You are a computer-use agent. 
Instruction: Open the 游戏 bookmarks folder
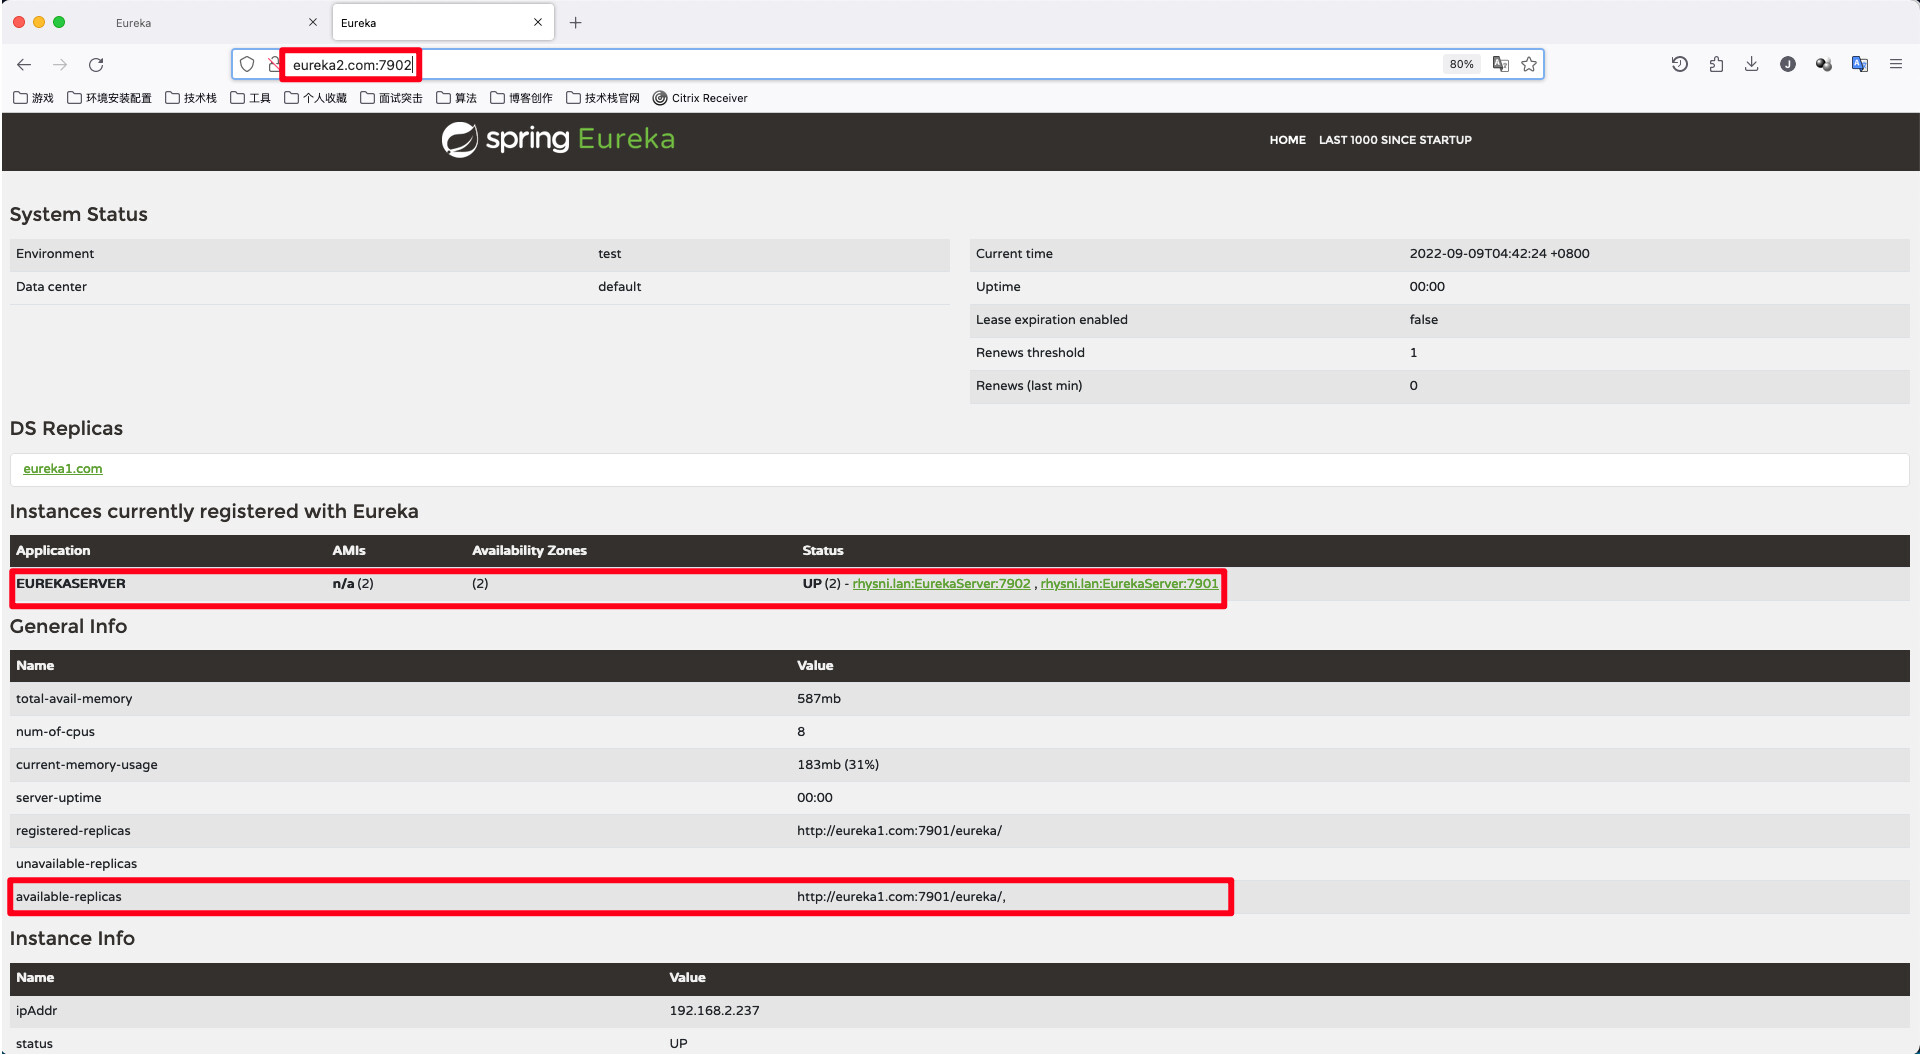click(34, 98)
